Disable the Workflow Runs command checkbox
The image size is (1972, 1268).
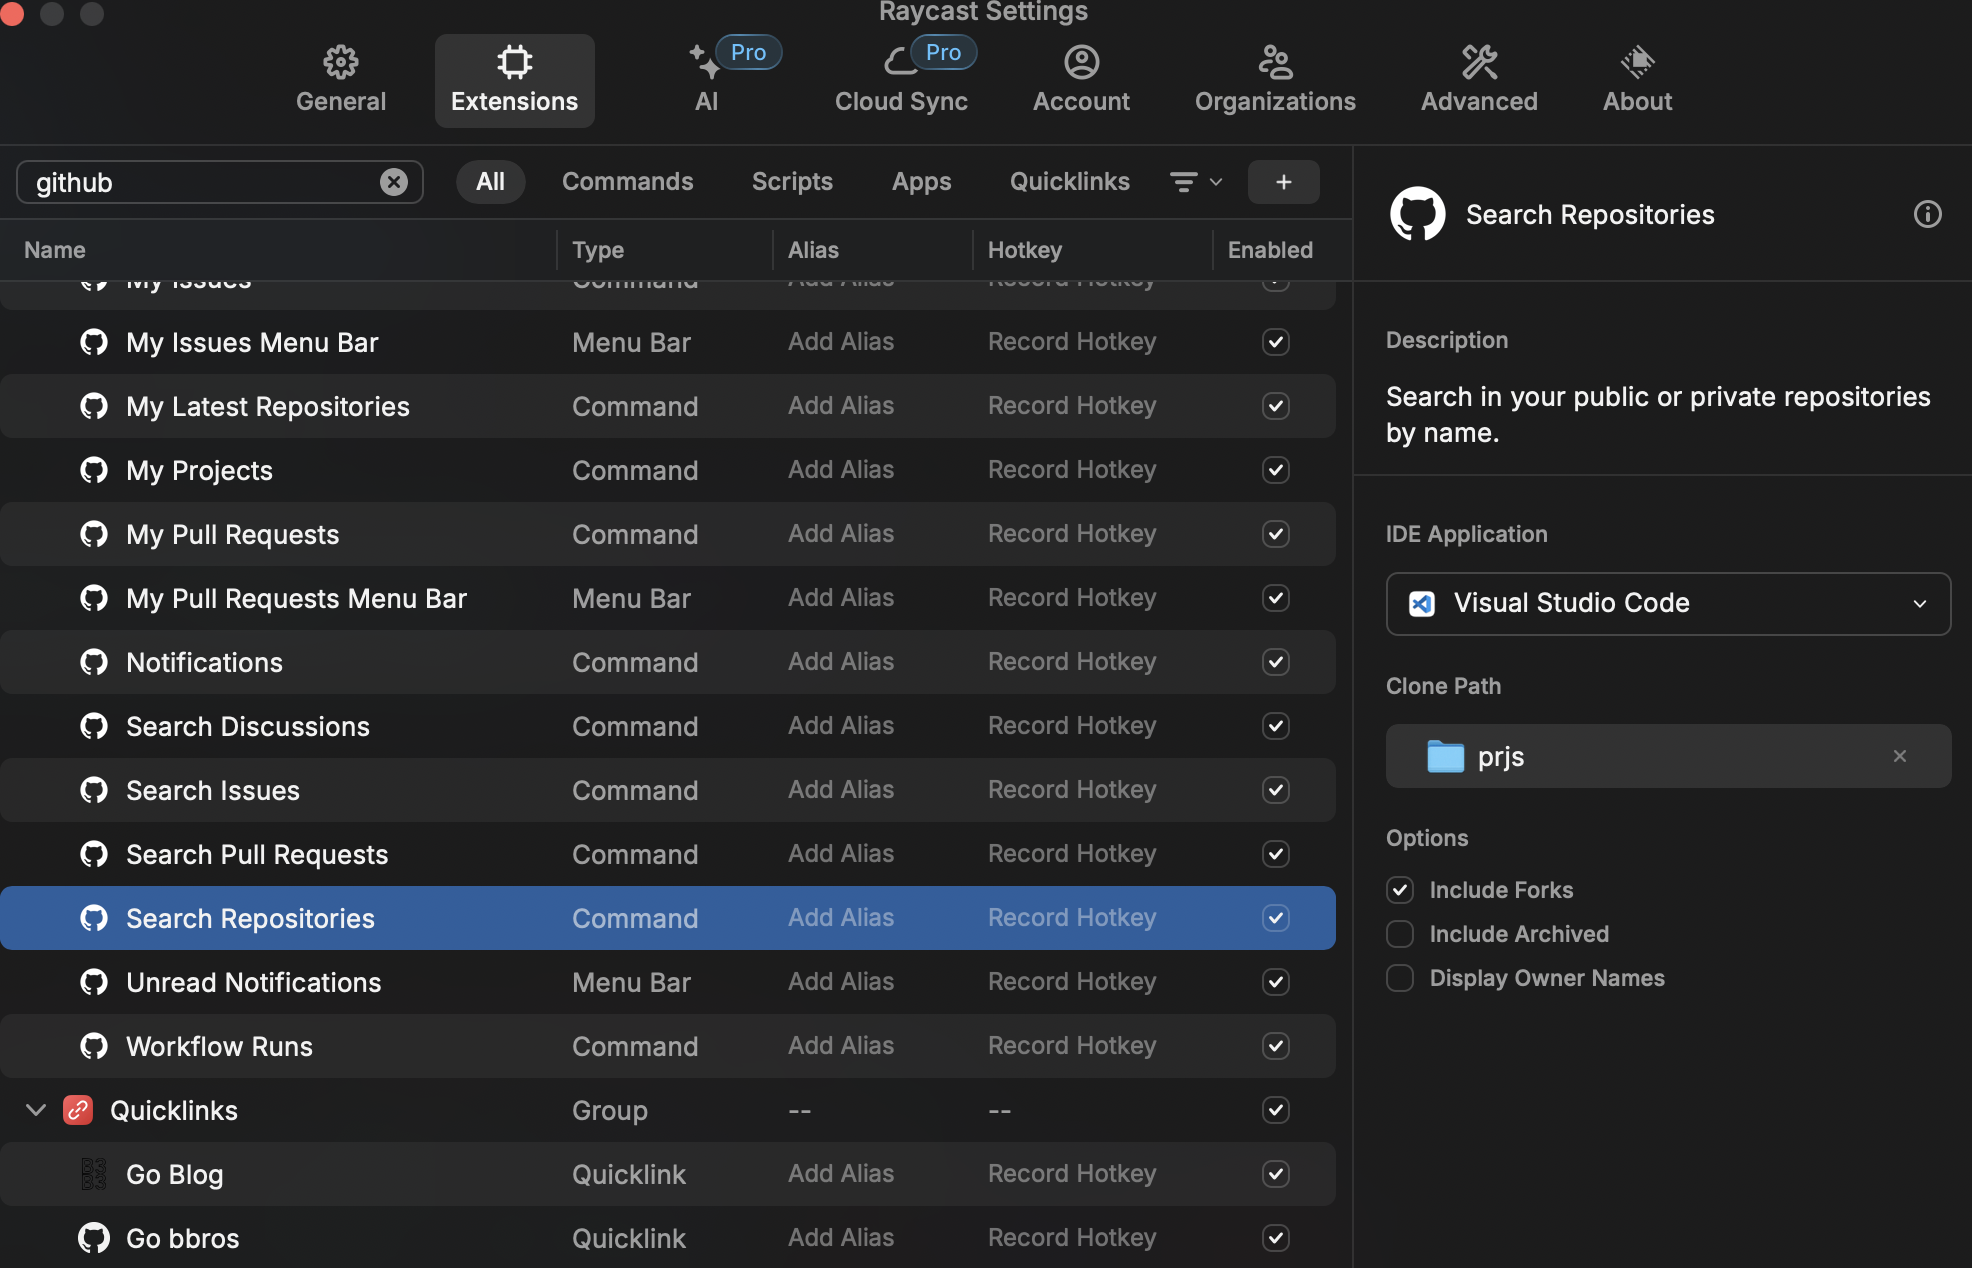[1275, 1046]
